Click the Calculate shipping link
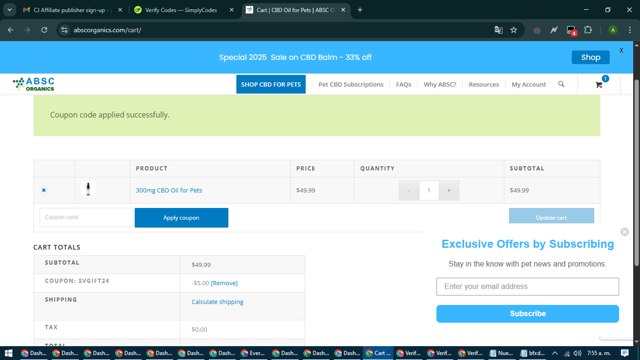Viewport: 640px width, 360px height. 217,302
